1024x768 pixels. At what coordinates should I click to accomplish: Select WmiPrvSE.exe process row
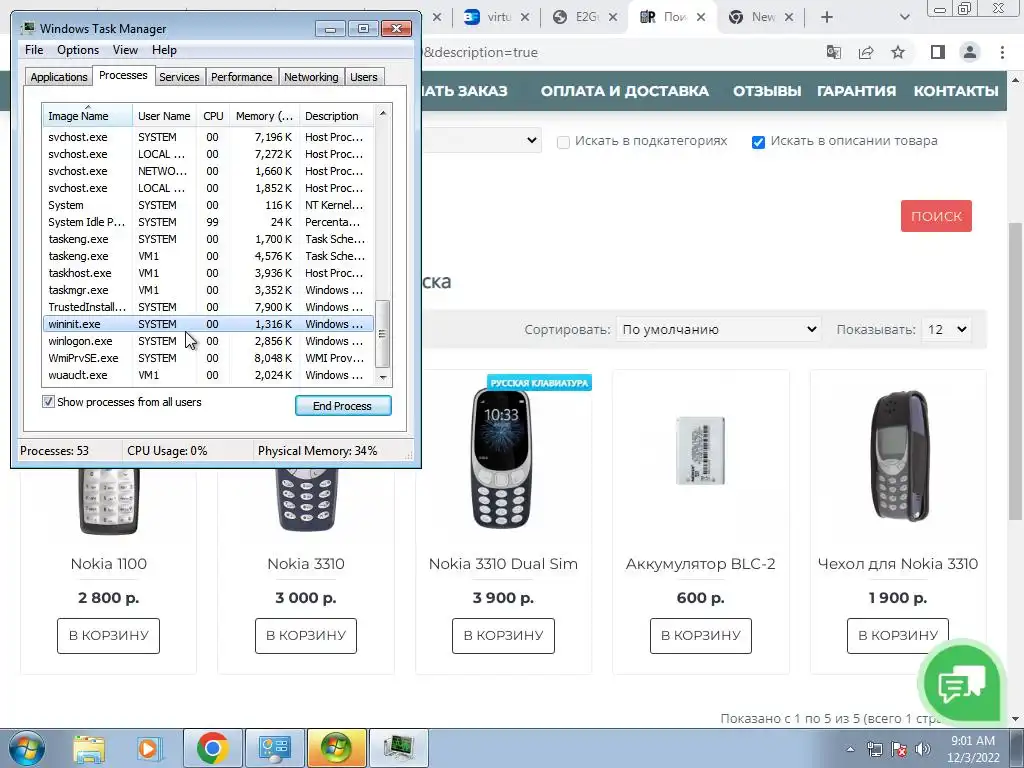click(x=208, y=358)
